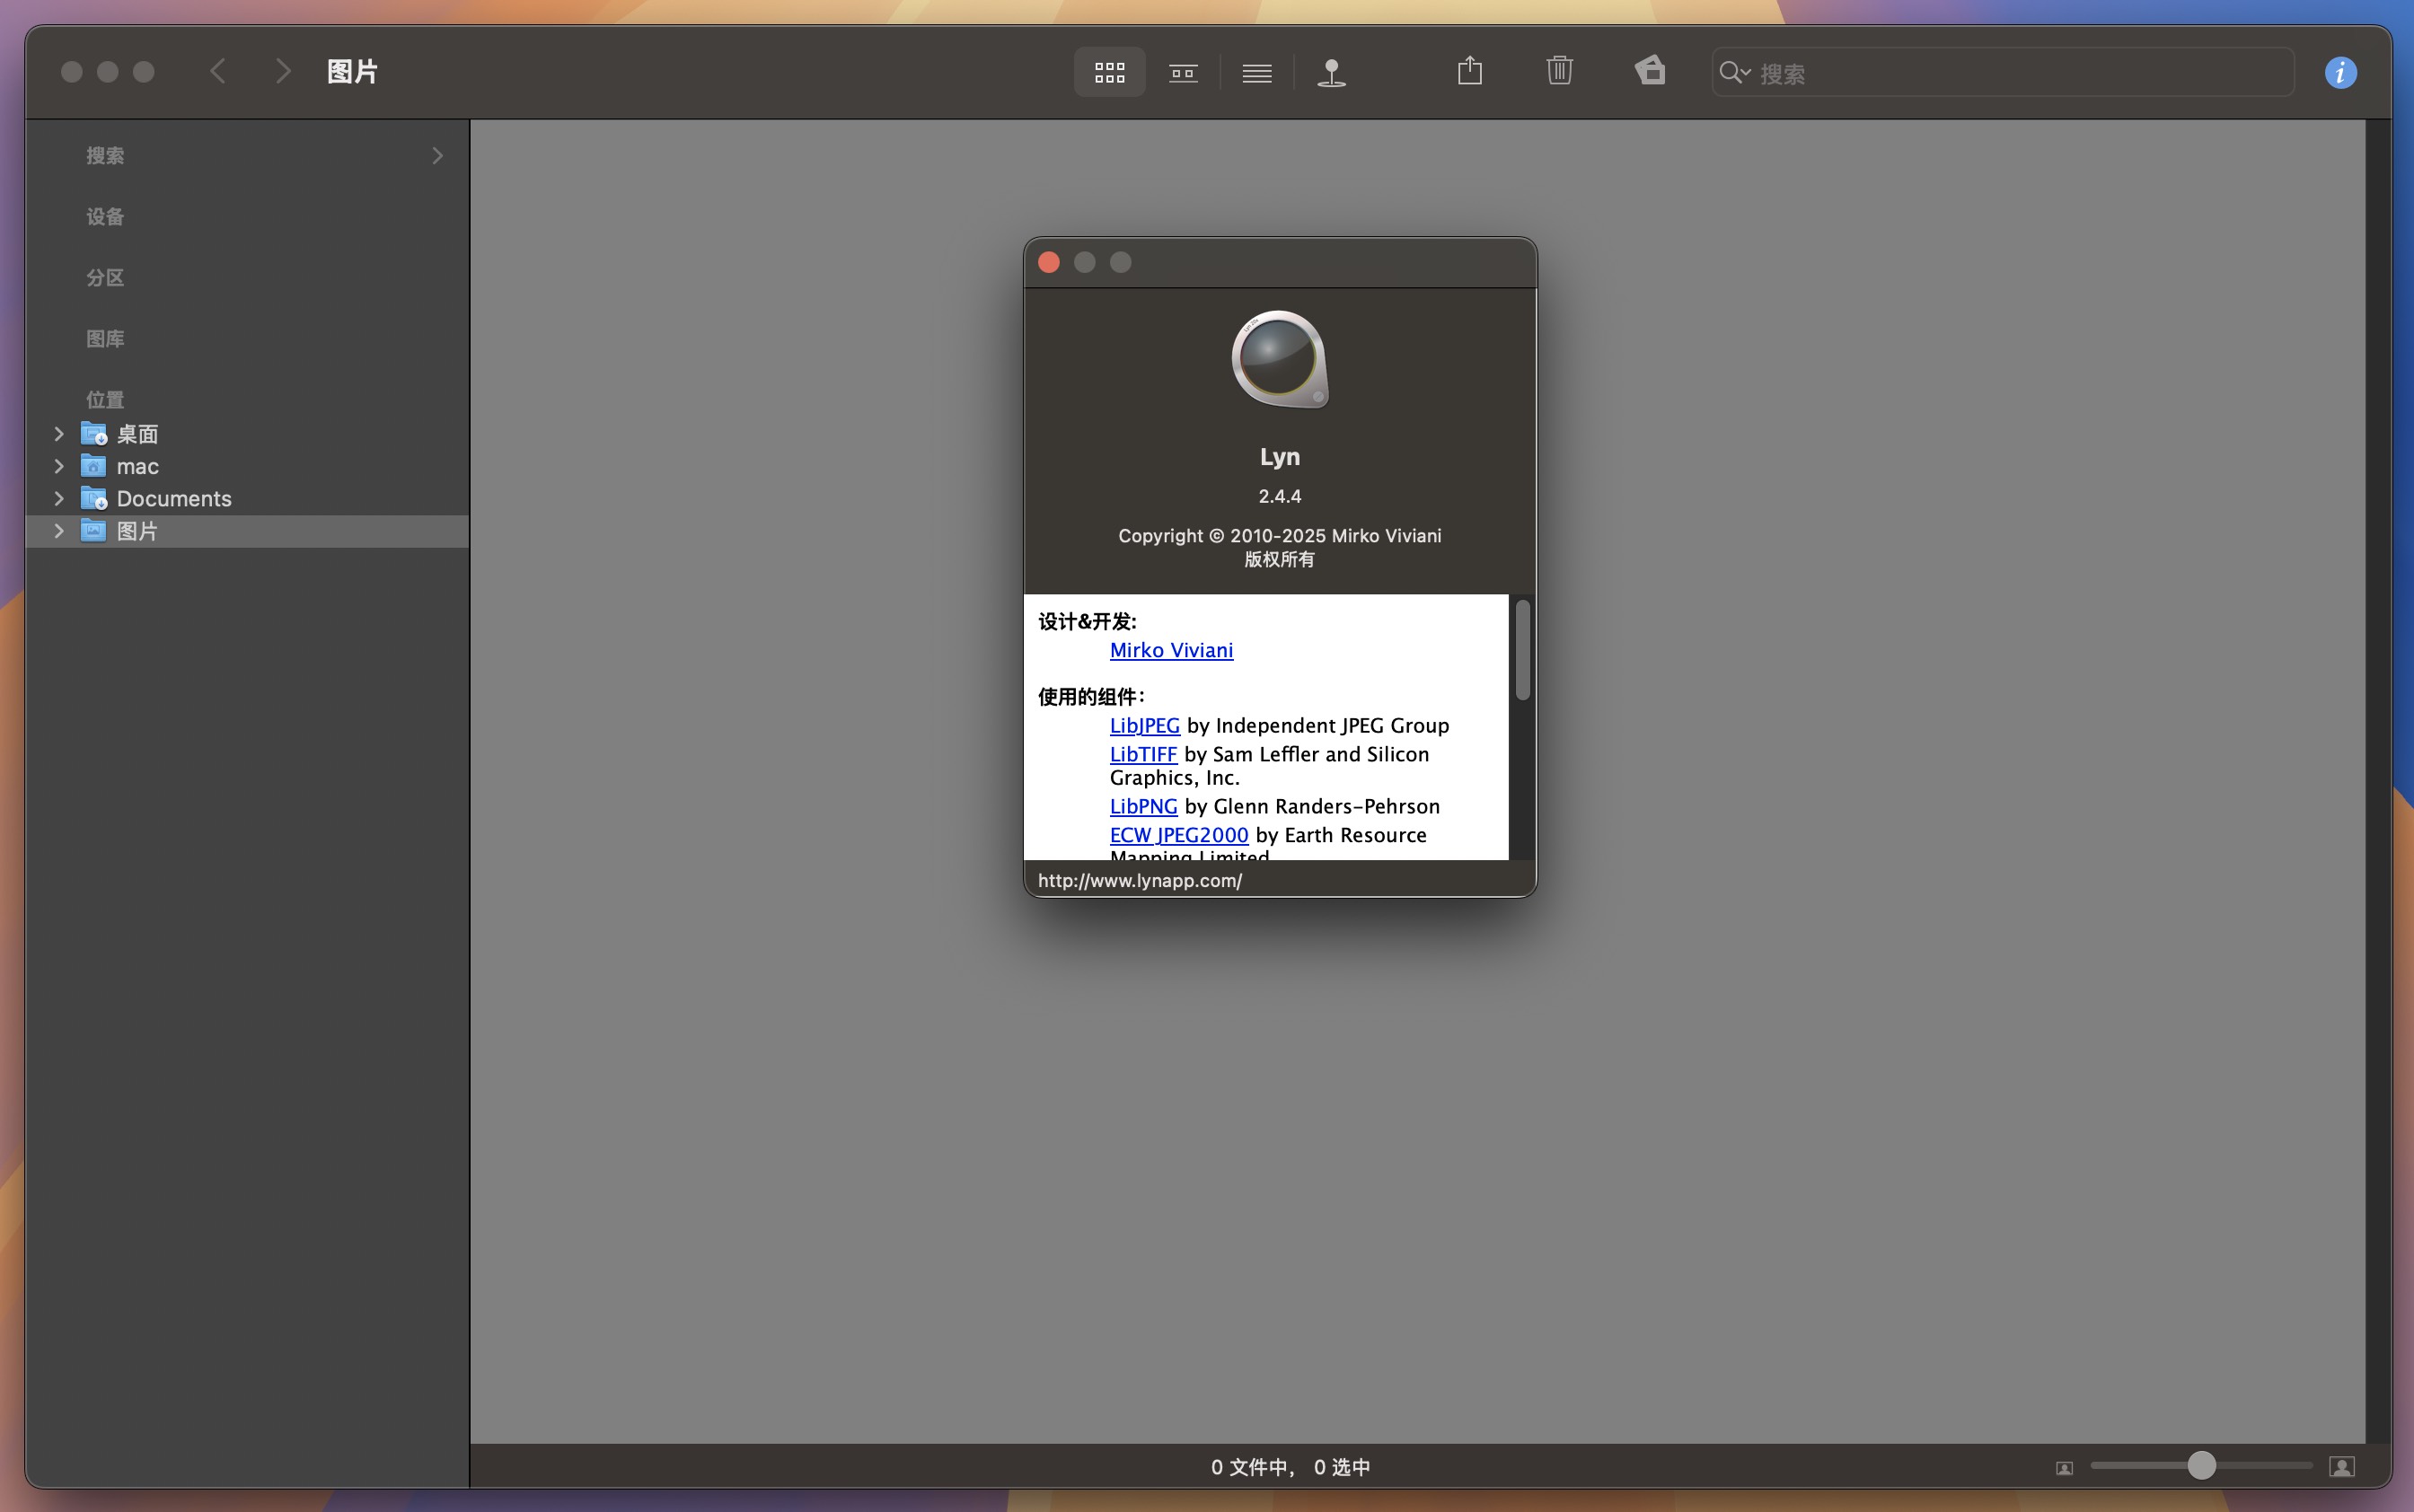Open the blue info inspector
This screenshot has height=1512, width=2414.
coord(2340,73)
